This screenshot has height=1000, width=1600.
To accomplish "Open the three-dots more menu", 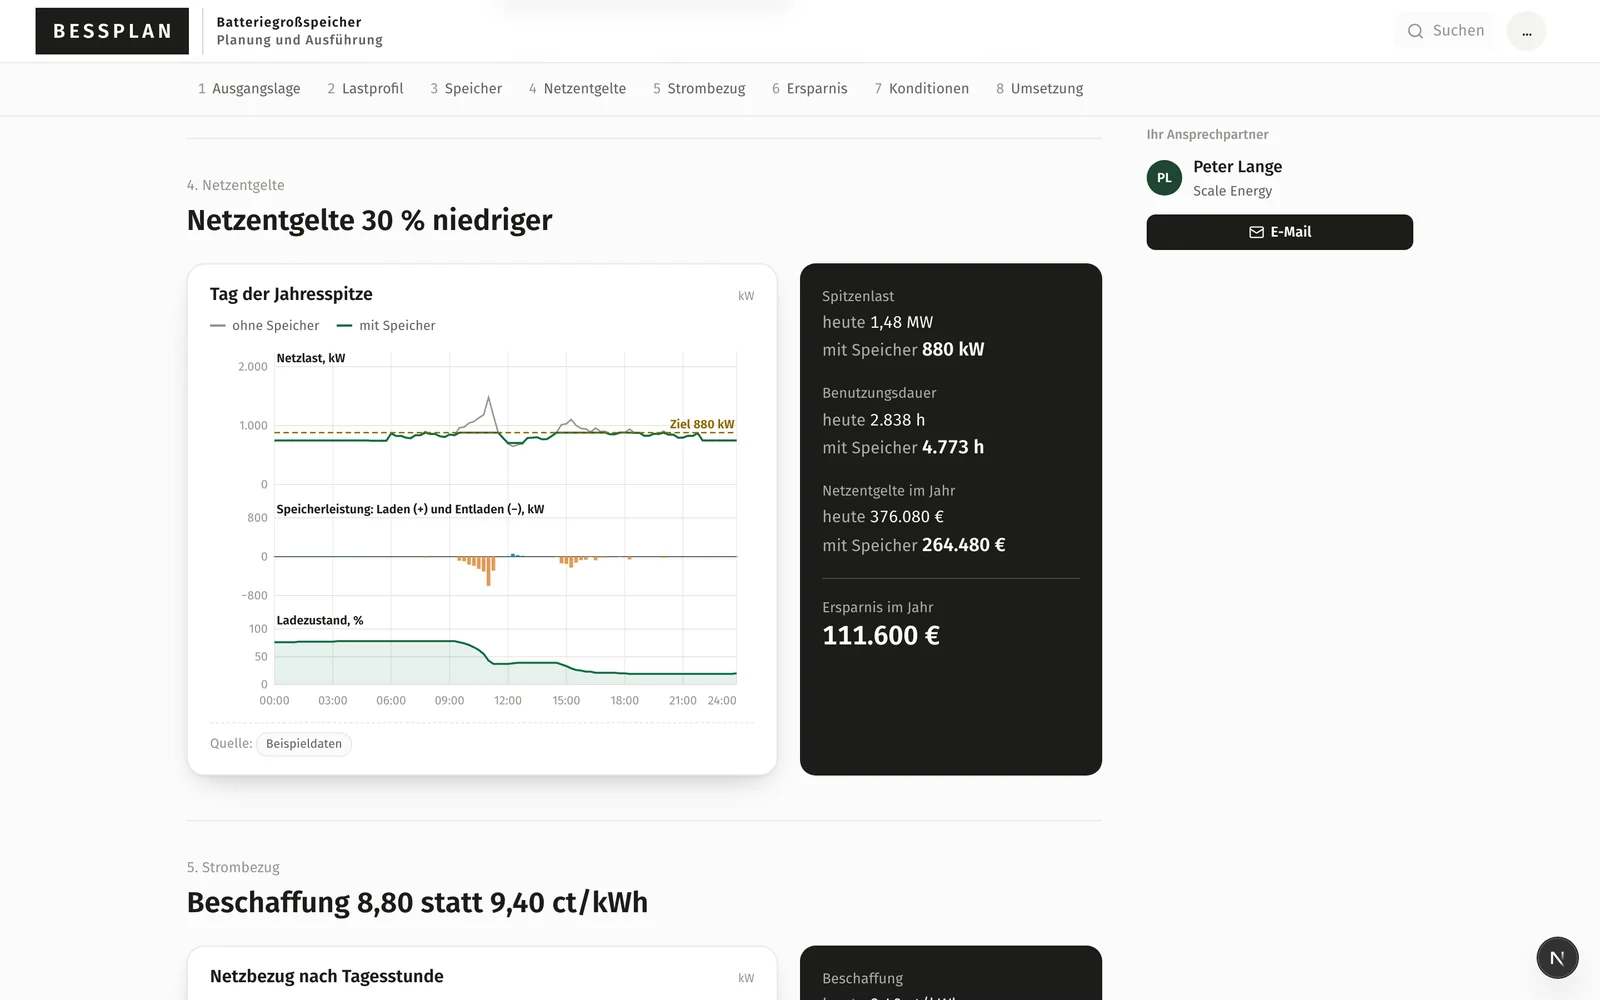I will 1526,31.
